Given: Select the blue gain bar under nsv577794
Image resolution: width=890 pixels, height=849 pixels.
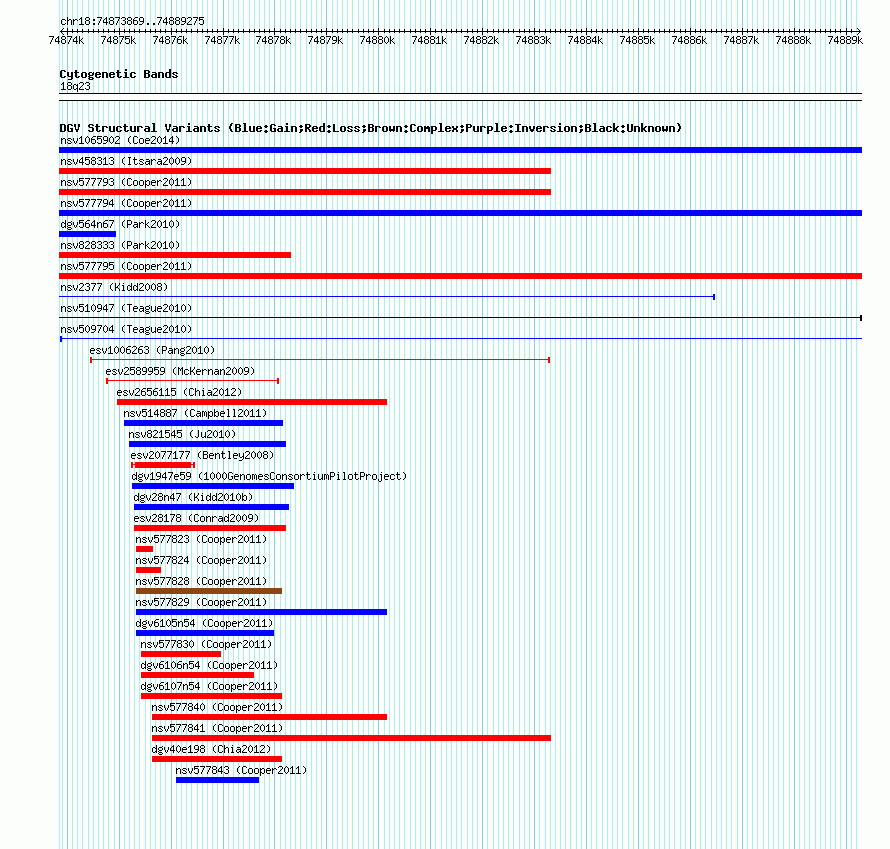Looking at the screenshot, I should [x=460, y=213].
